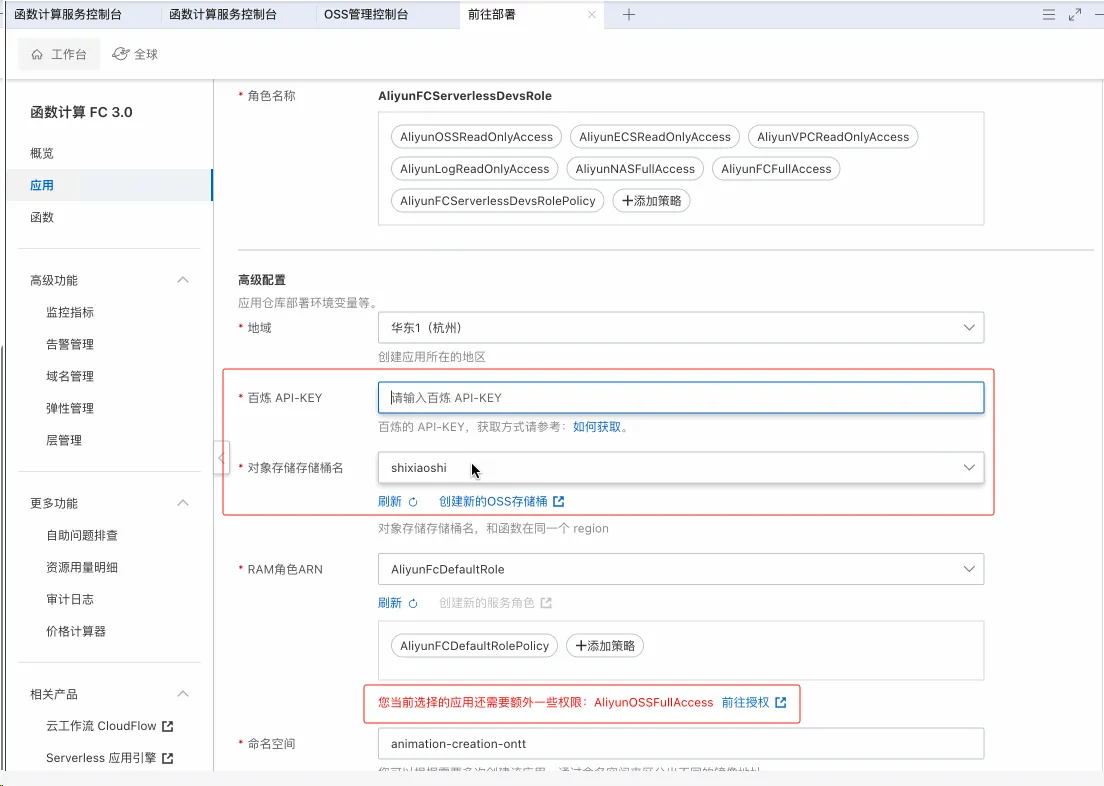Click +添加策略 in AliyunFCServerlessDevsRole policies
Screen dimensions: 1104x786
[651, 201]
